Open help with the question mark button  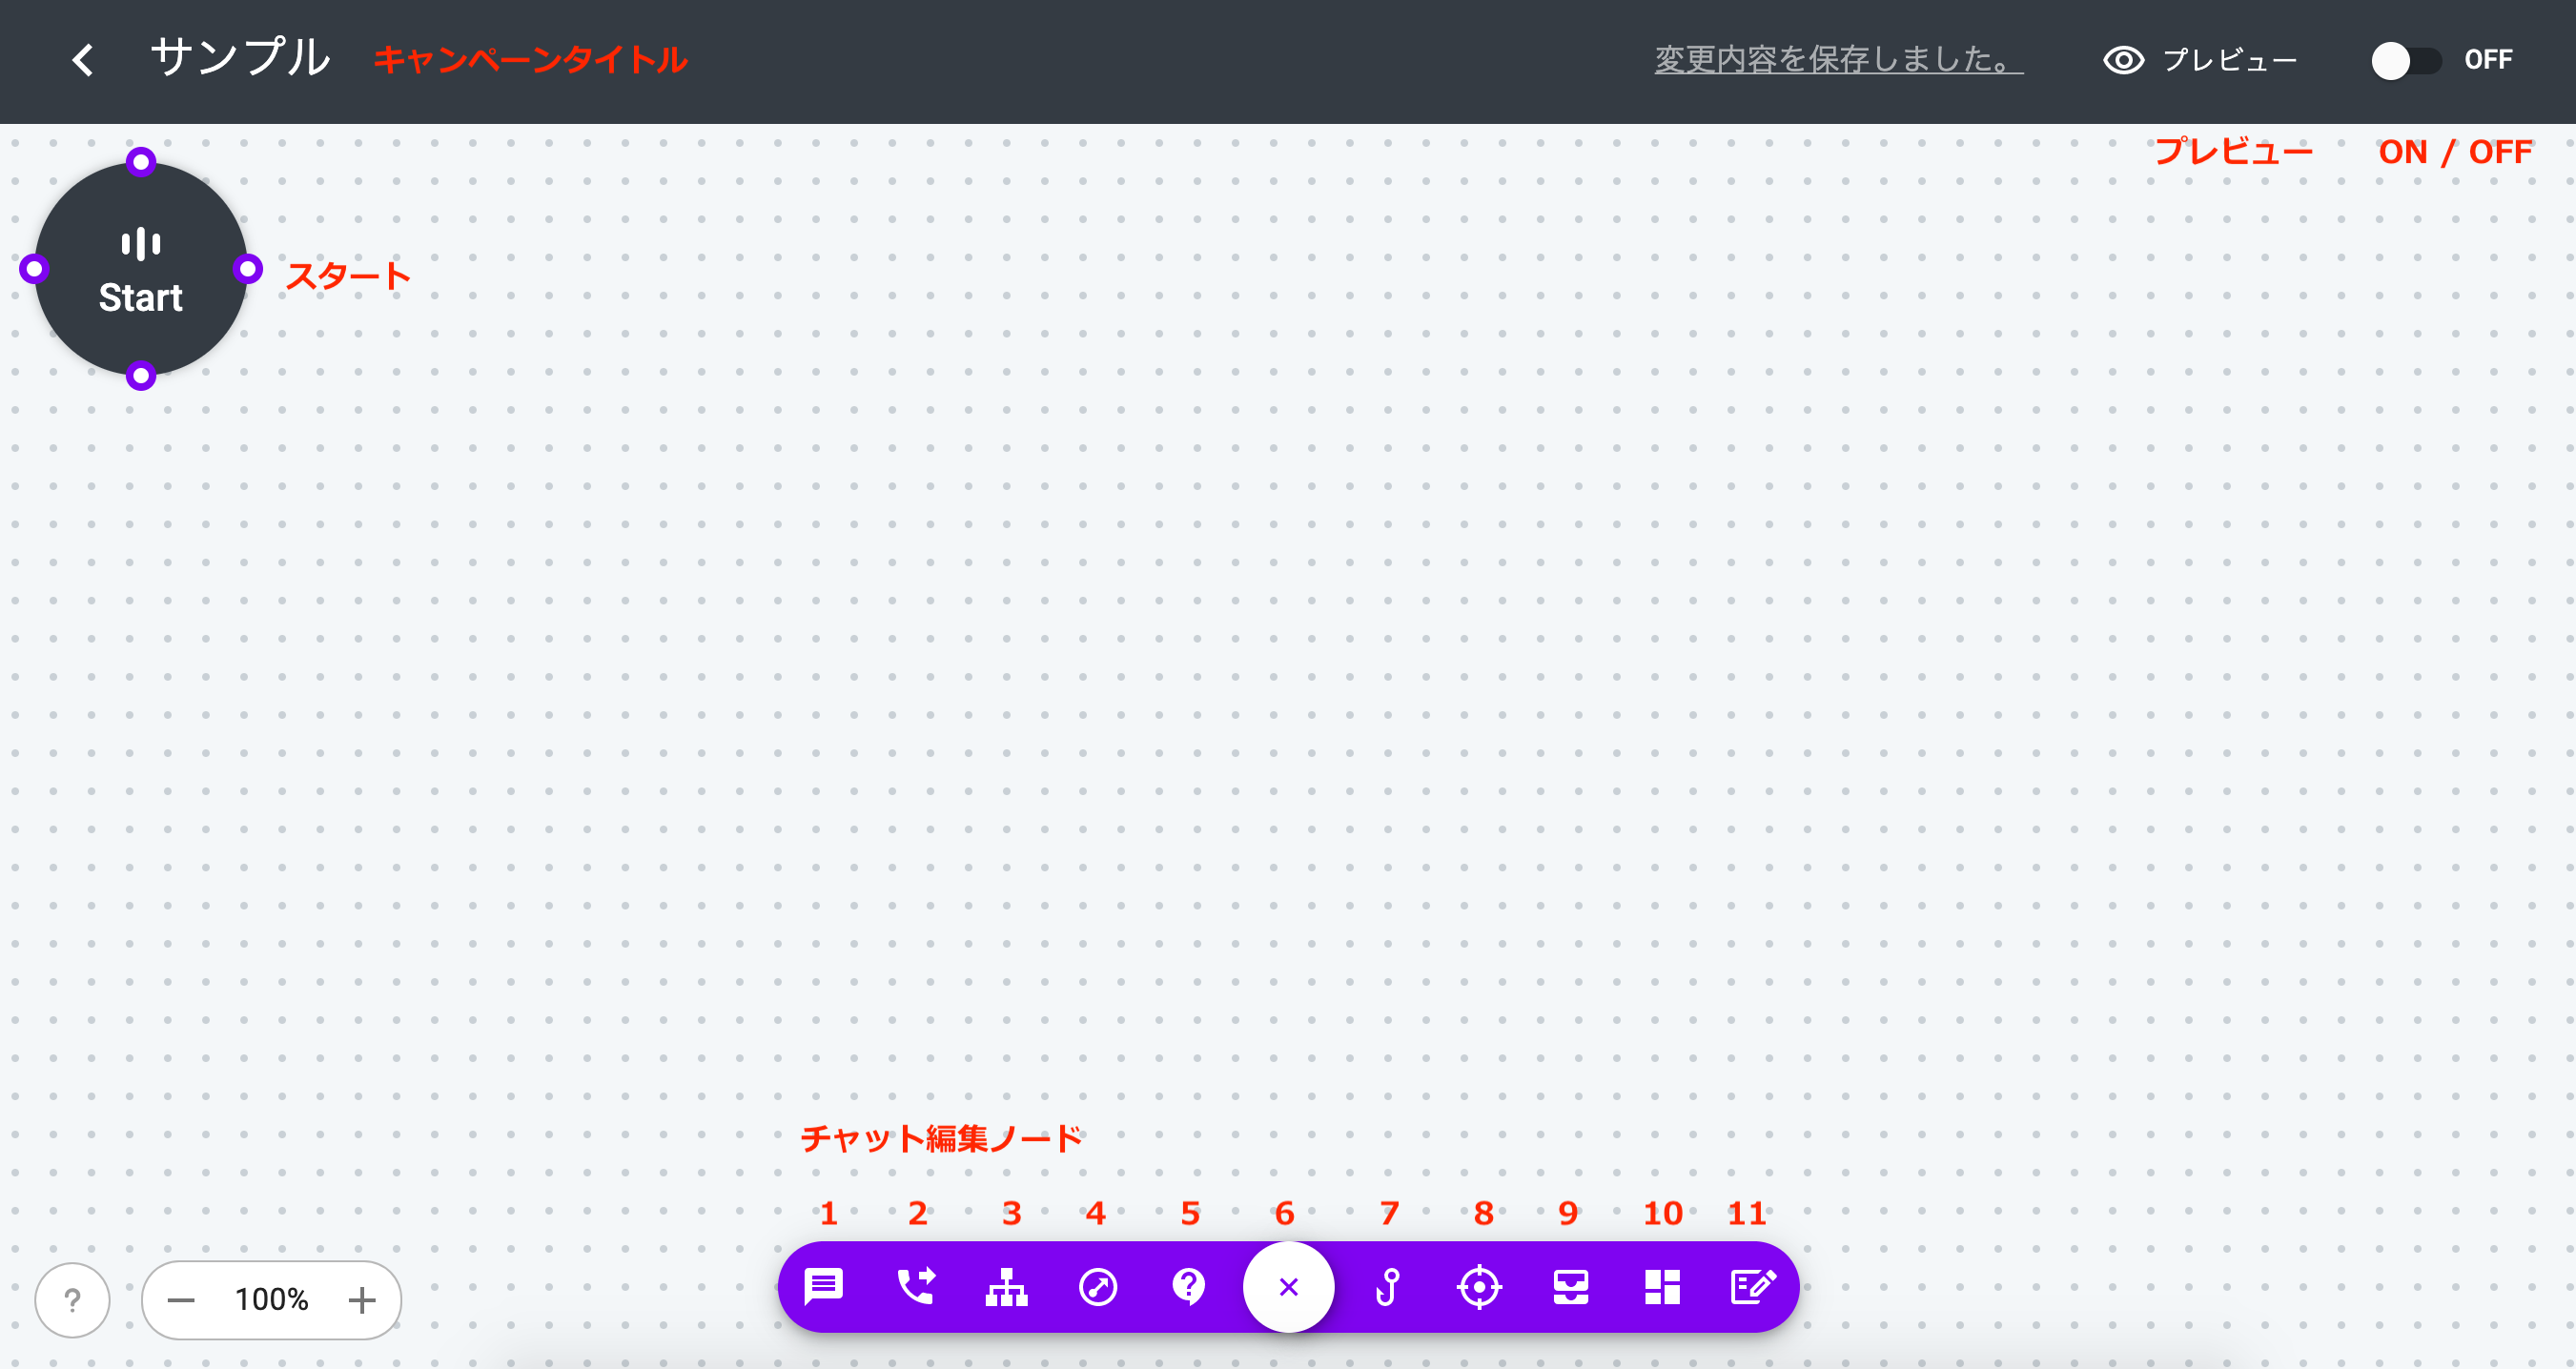point(72,1300)
